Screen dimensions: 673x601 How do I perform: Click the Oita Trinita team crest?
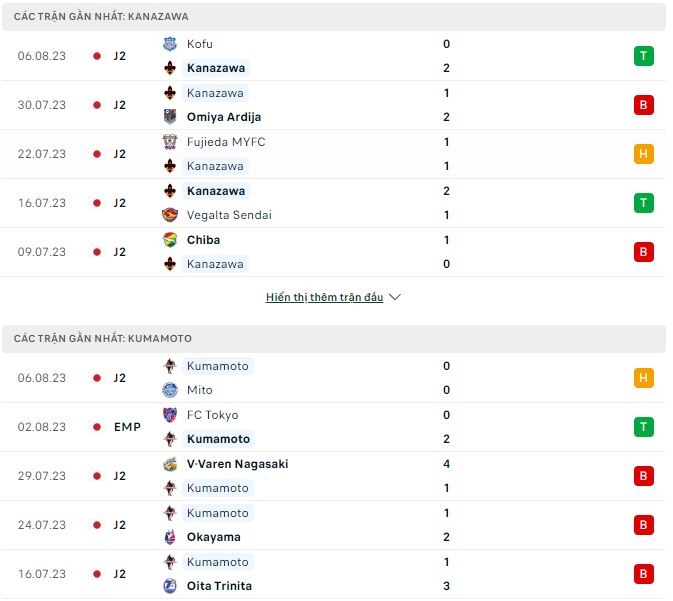pyautogui.click(x=170, y=586)
